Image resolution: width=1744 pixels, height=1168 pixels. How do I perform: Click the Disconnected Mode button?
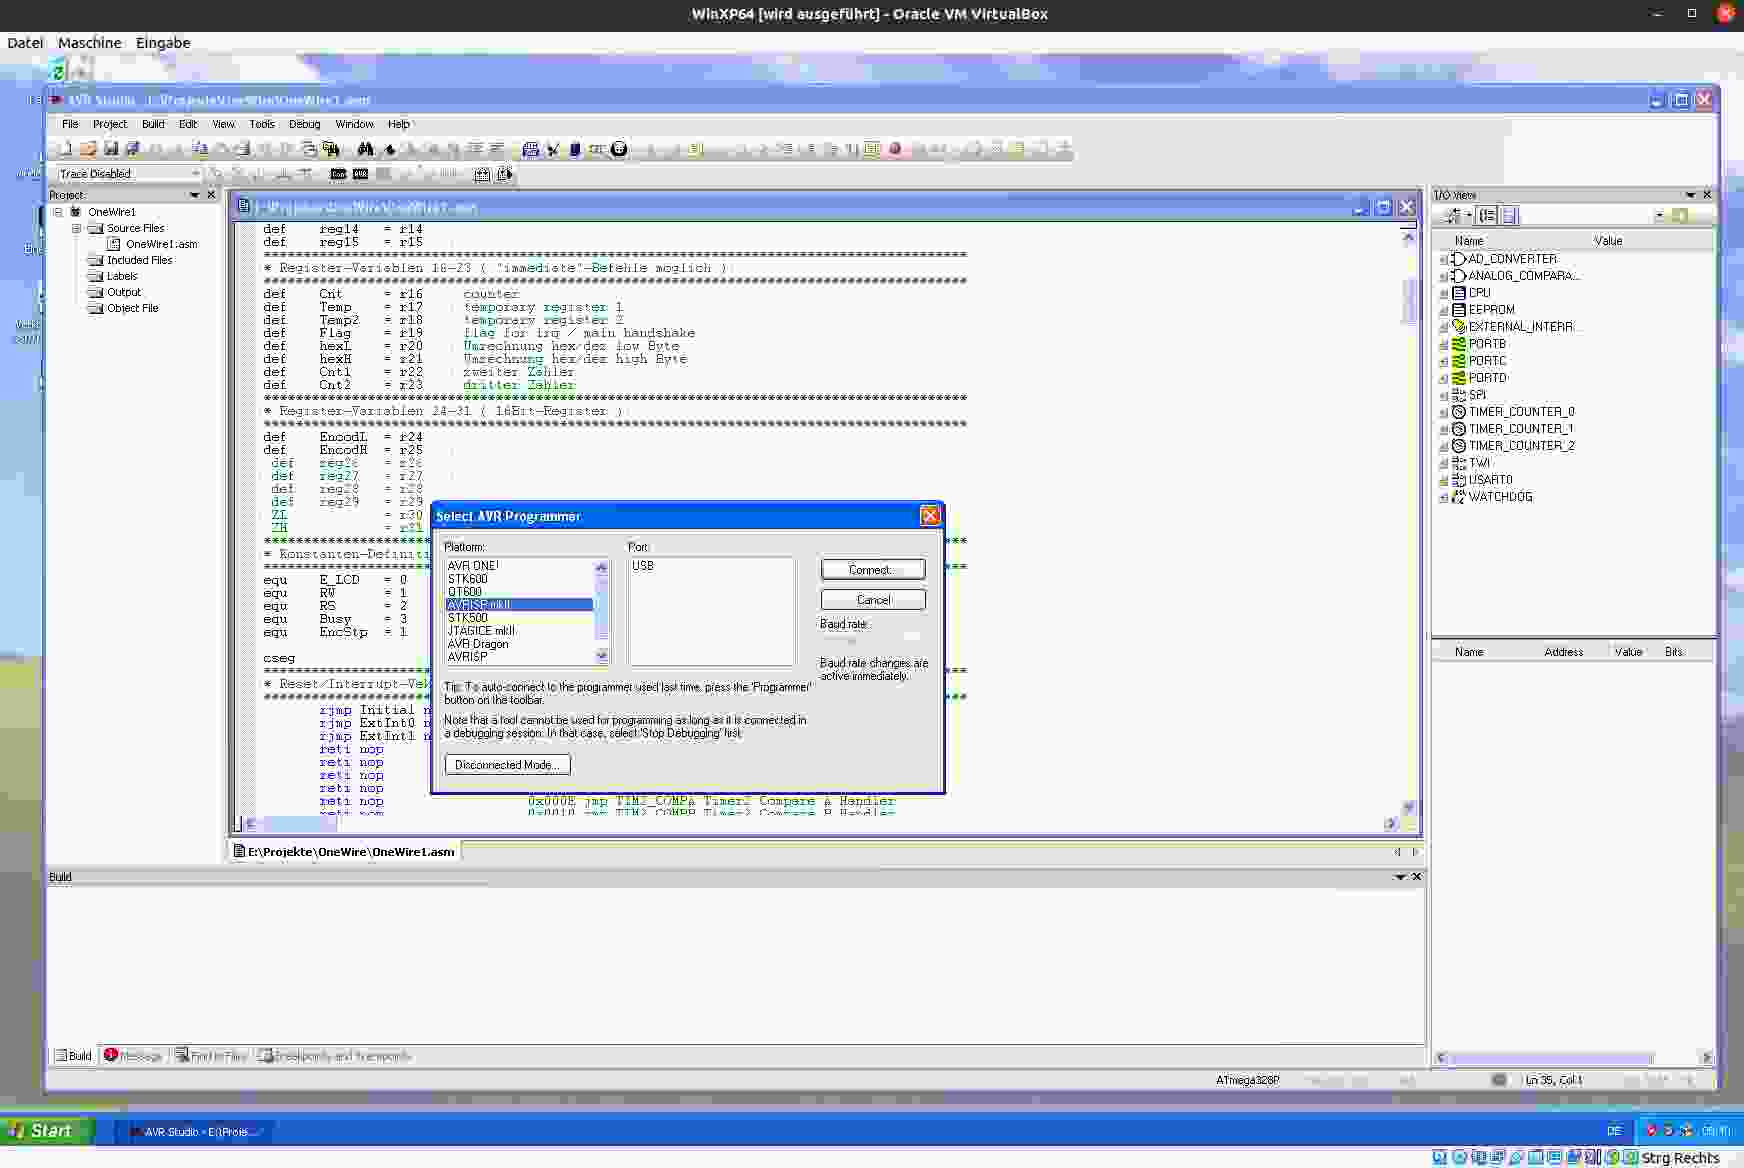[x=507, y=765]
